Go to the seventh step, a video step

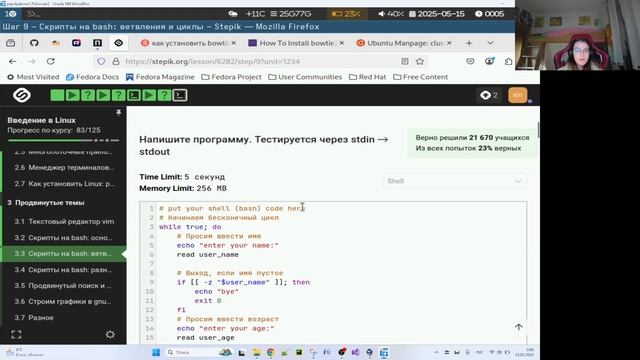pos(149,95)
